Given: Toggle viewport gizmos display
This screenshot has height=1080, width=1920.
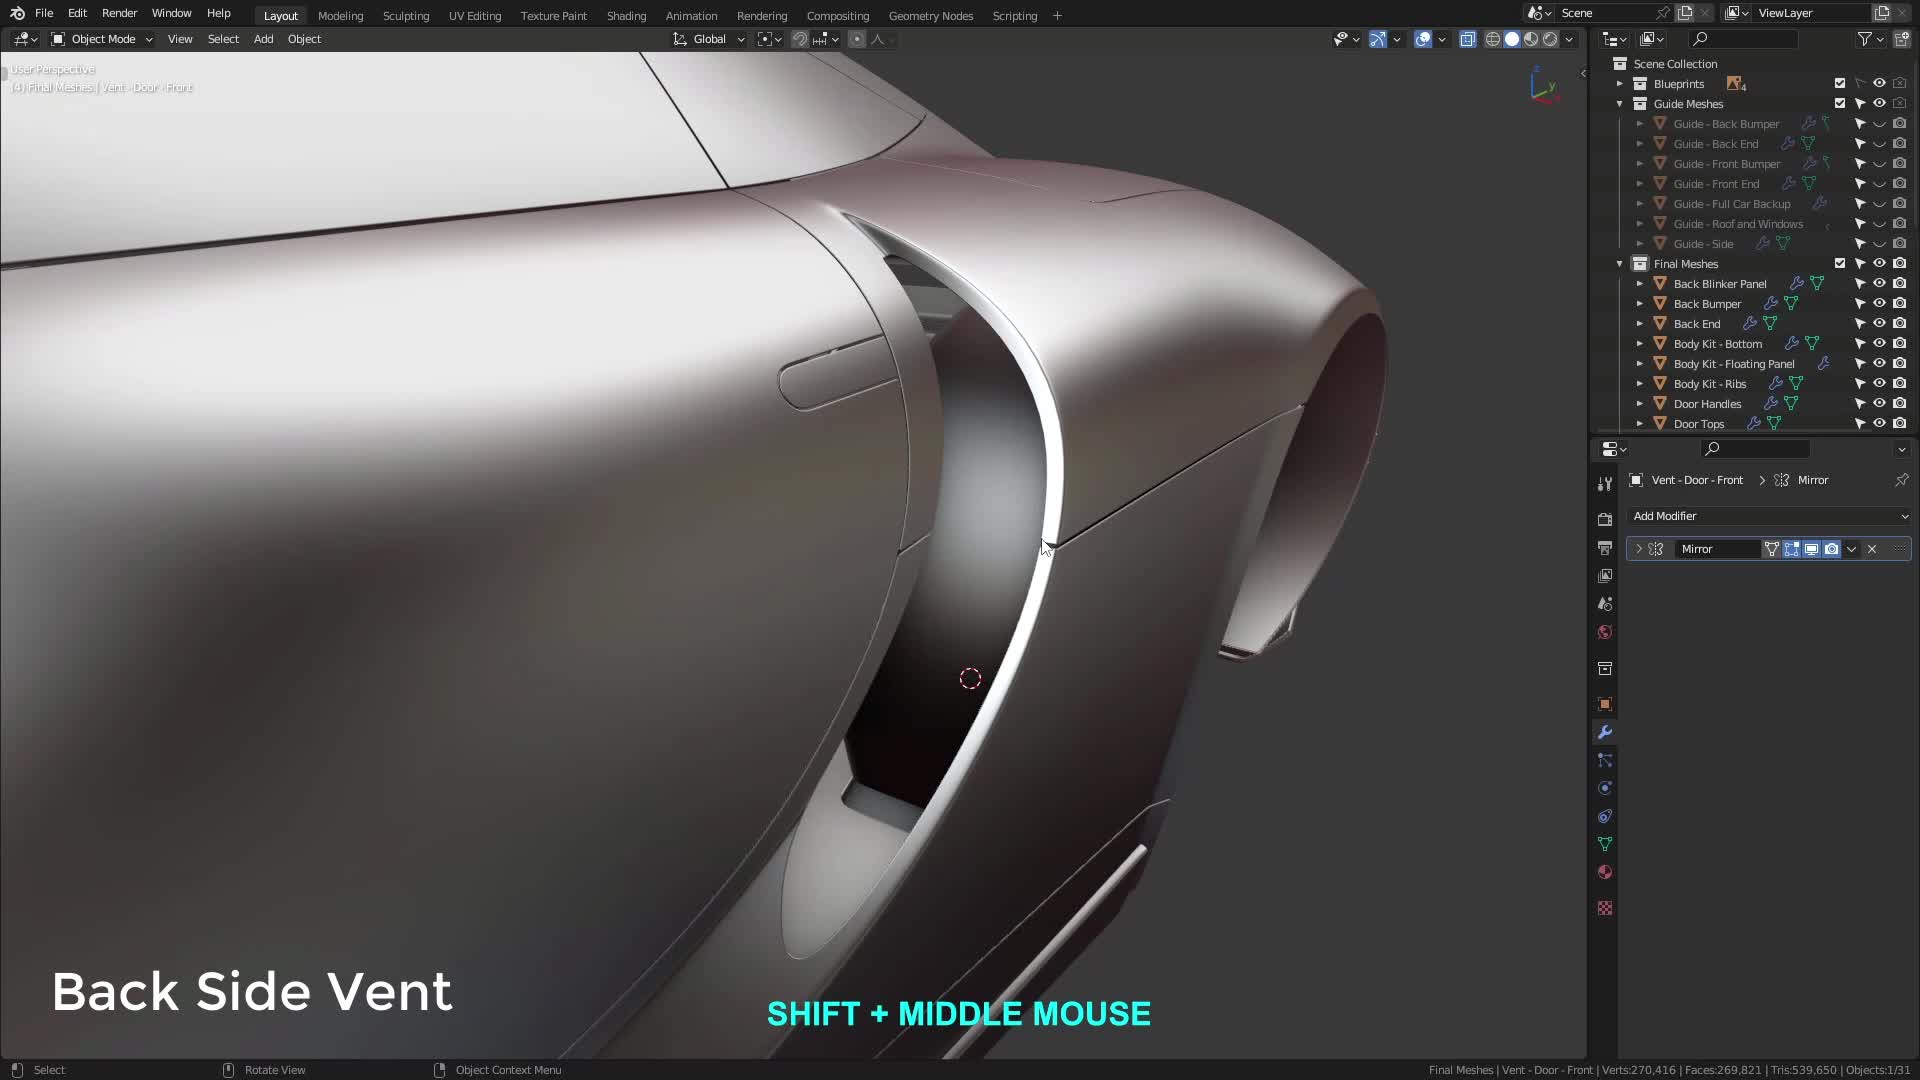Looking at the screenshot, I should 1377,39.
